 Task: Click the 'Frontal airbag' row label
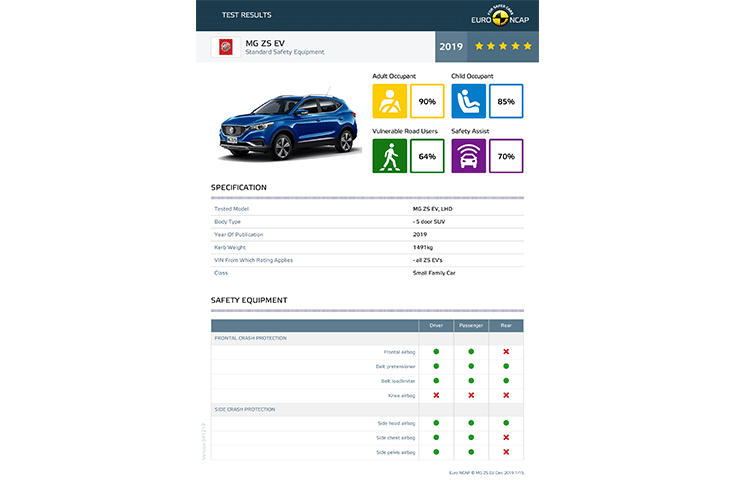(x=399, y=352)
